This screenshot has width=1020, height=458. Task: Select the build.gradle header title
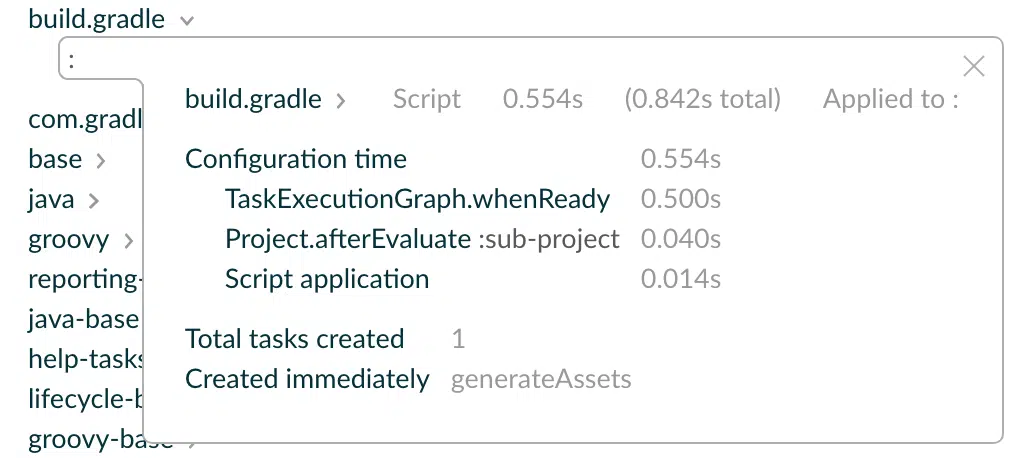coord(97,19)
